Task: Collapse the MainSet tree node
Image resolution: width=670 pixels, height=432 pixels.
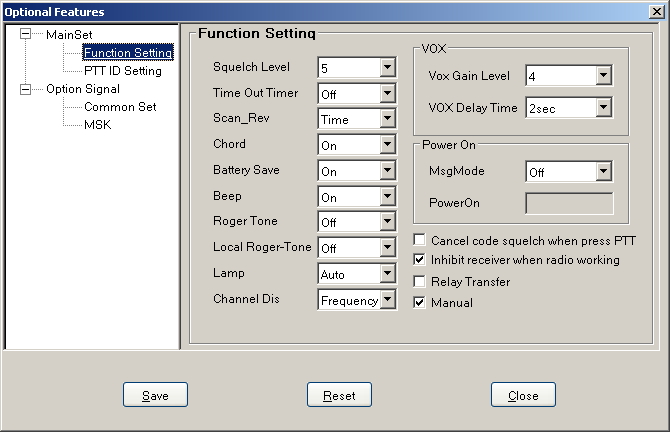Action: point(26,34)
